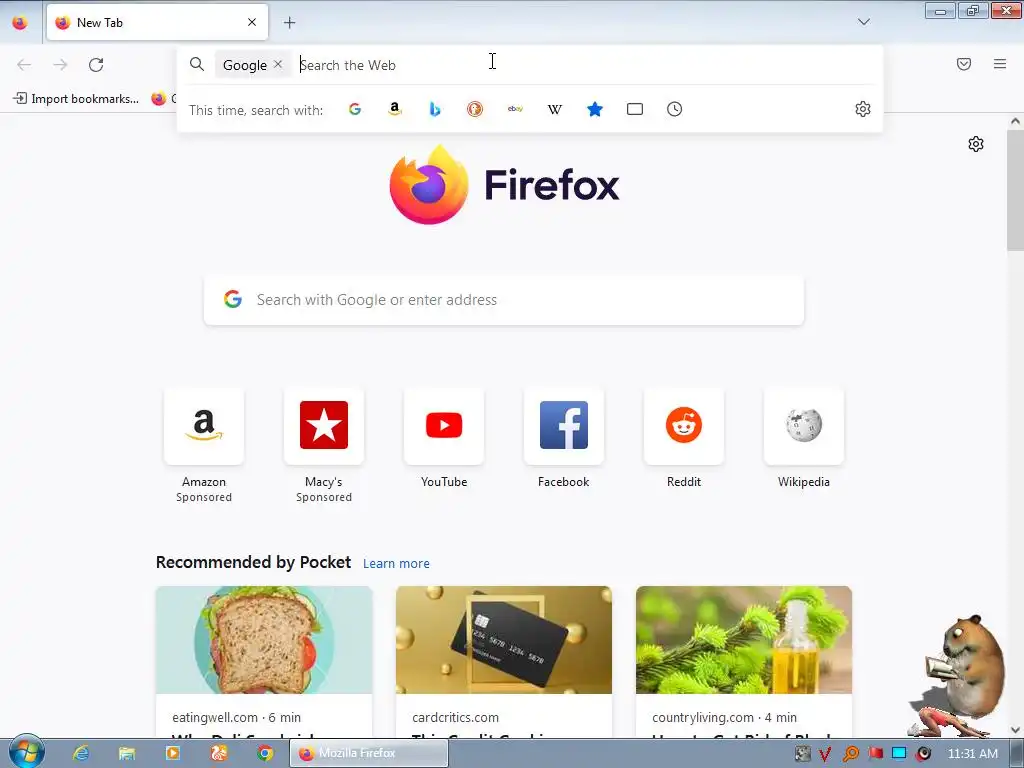The width and height of the screenshot is (1024, 768).
Task: Select the New Tab tab
Action: pos(157,22)
